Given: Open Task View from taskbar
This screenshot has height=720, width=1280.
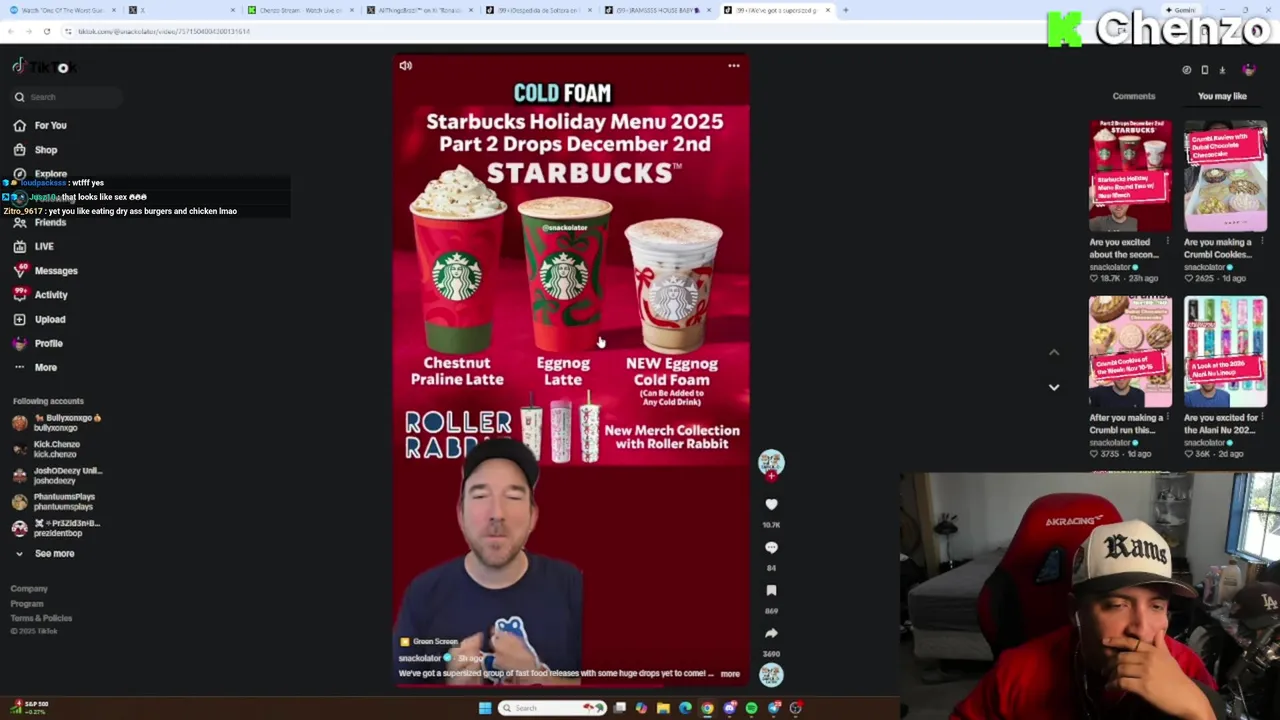Looking at the screenshot, I should [x=620, y=708].
